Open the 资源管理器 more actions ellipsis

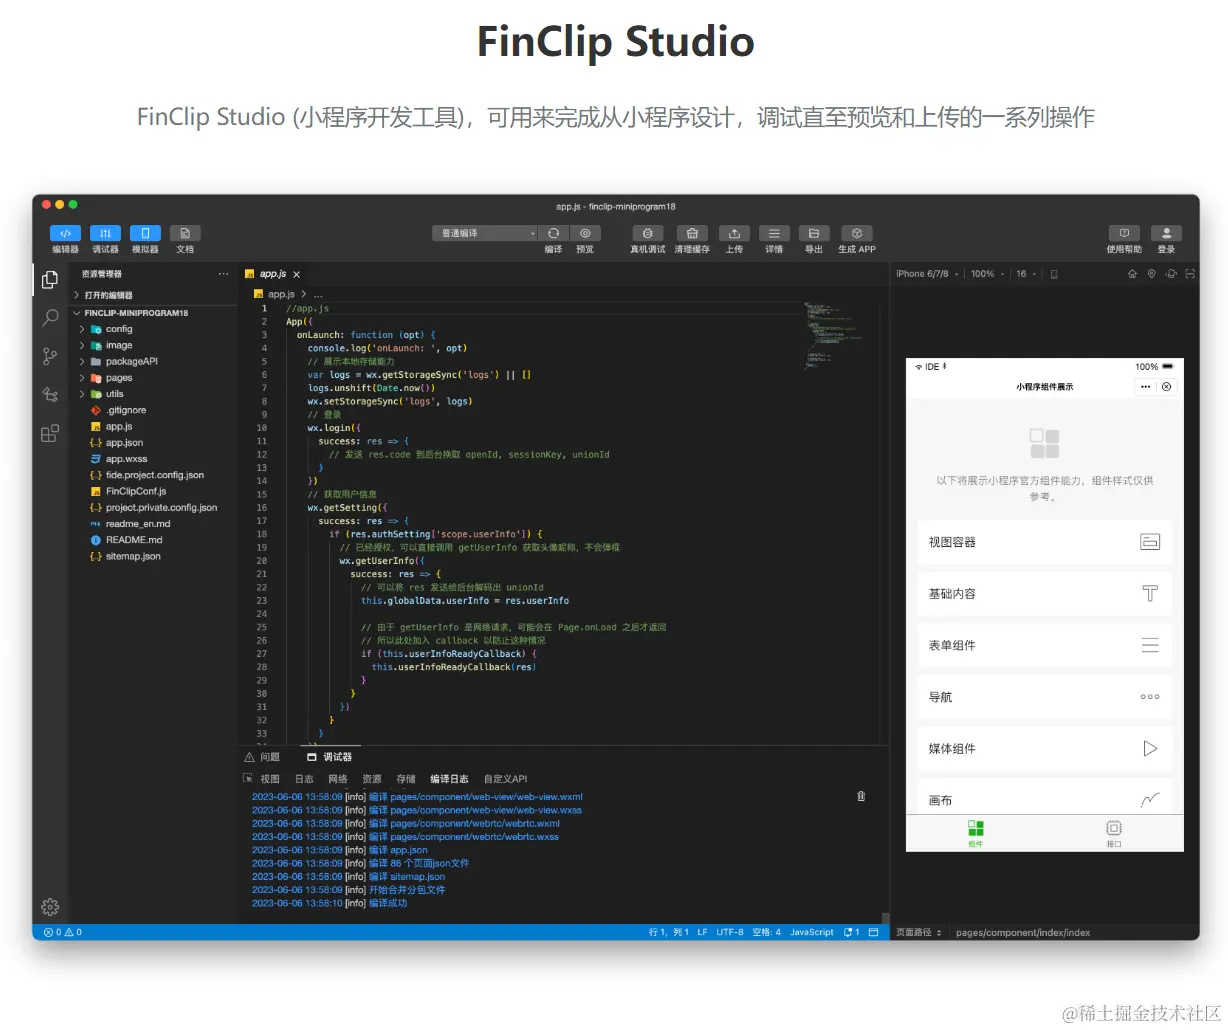coord(223,274)
